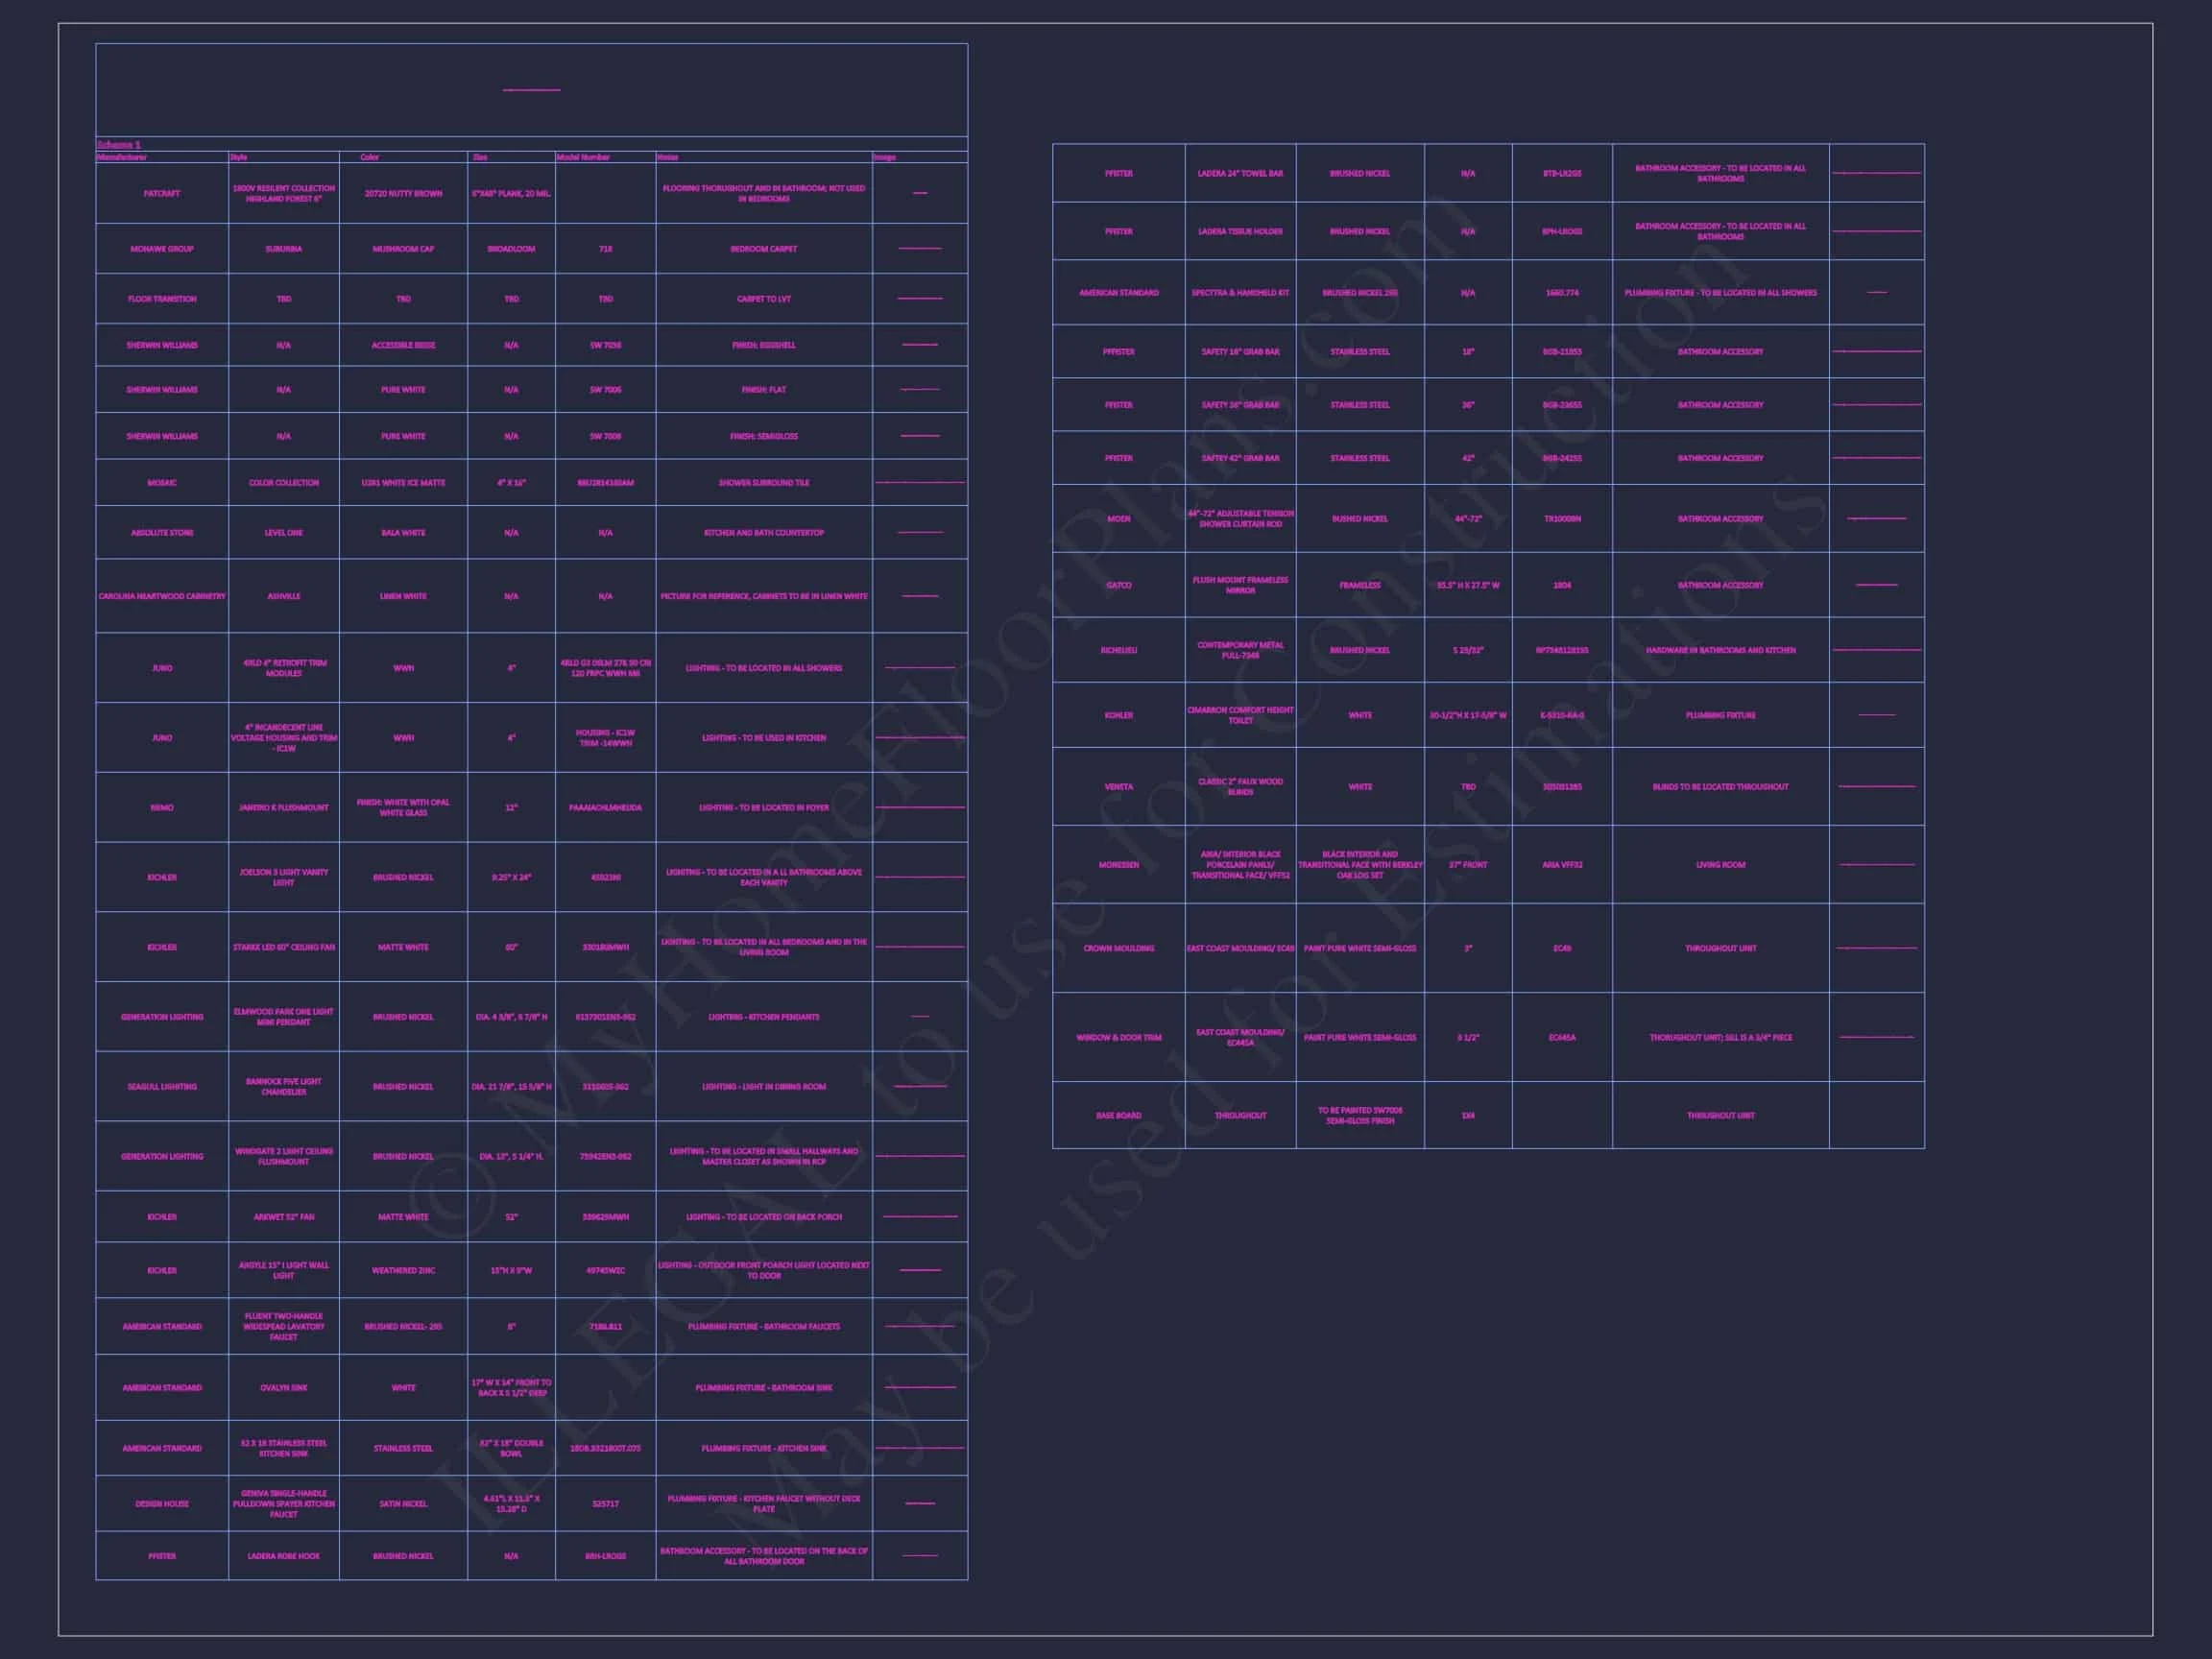
Task: Select the BASE BOARD row label
Action: click(1118, 1115)
